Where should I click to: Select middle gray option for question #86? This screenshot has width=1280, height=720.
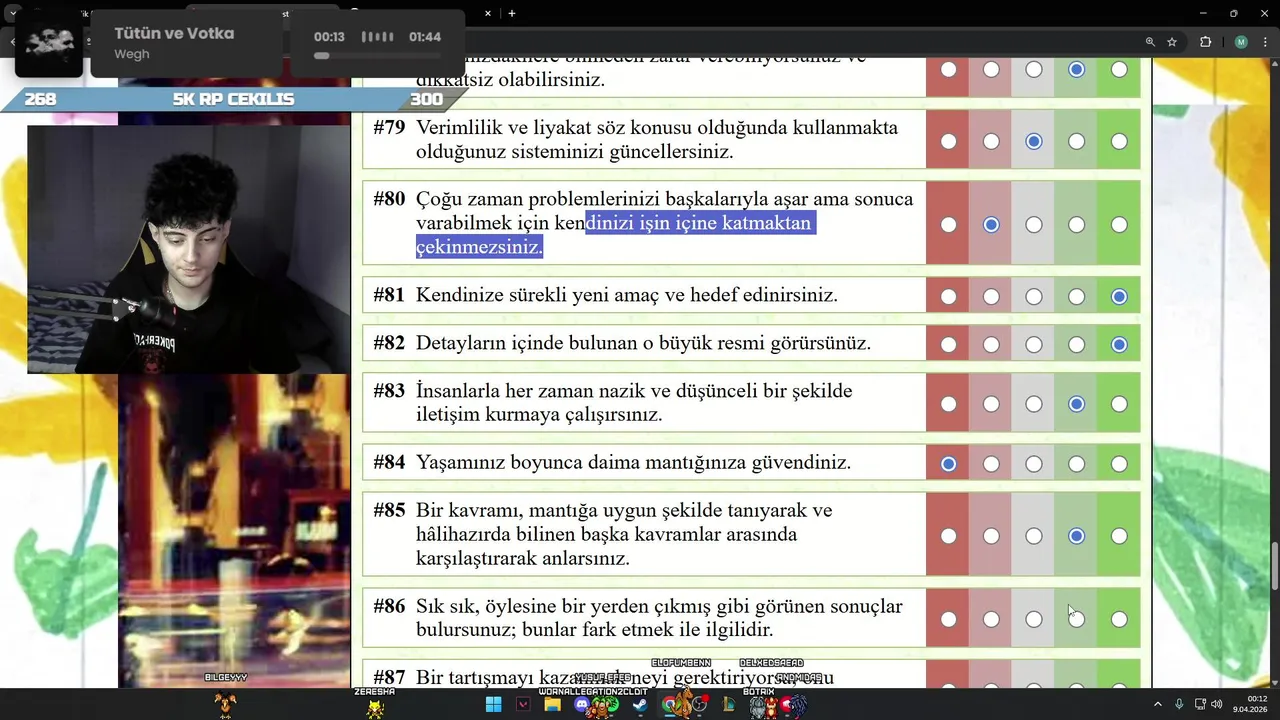click(1034, 619)
